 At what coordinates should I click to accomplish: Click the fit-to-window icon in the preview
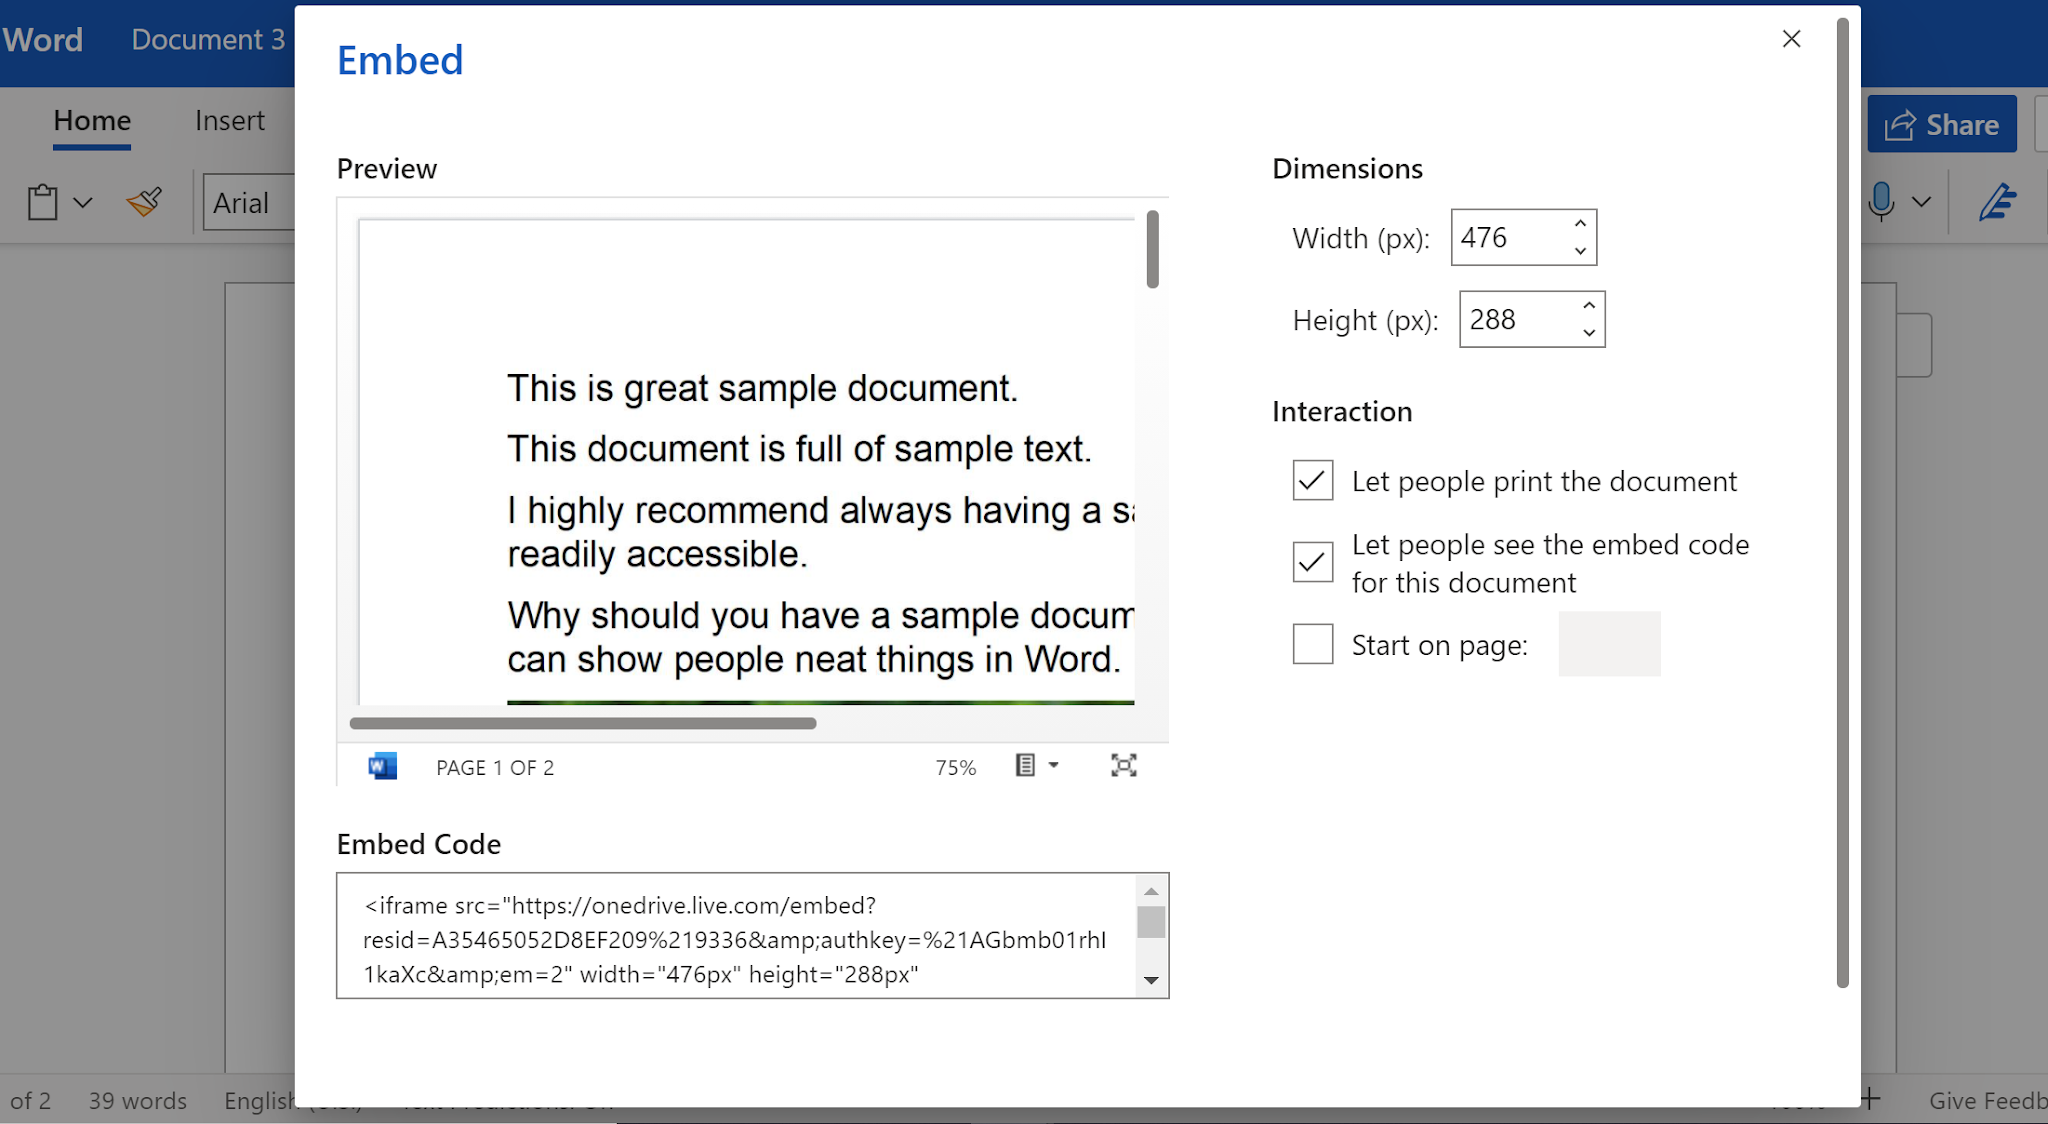[1123, 765]
